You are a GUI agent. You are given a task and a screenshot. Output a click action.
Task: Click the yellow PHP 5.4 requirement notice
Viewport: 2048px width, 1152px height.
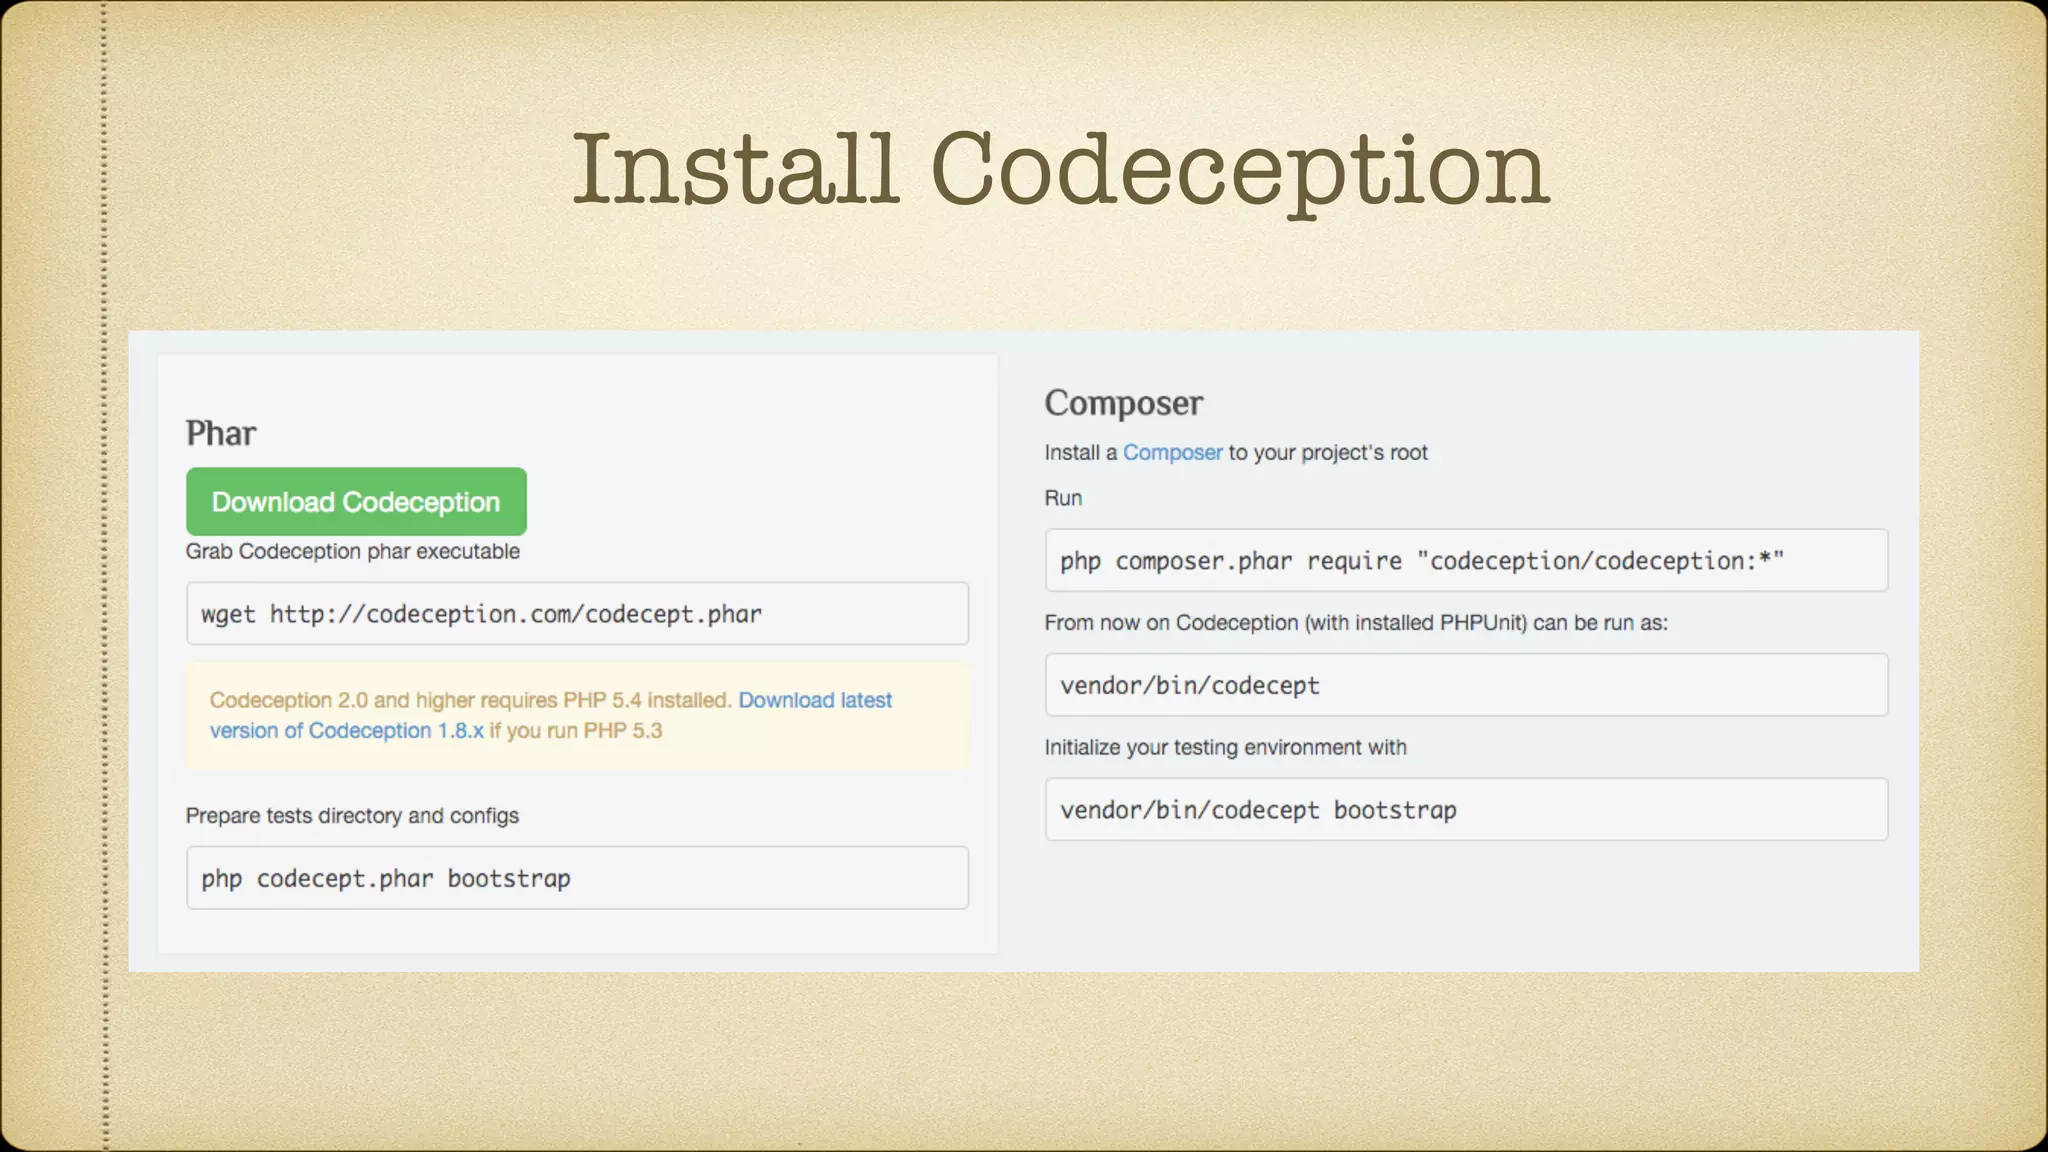(470, 700)
